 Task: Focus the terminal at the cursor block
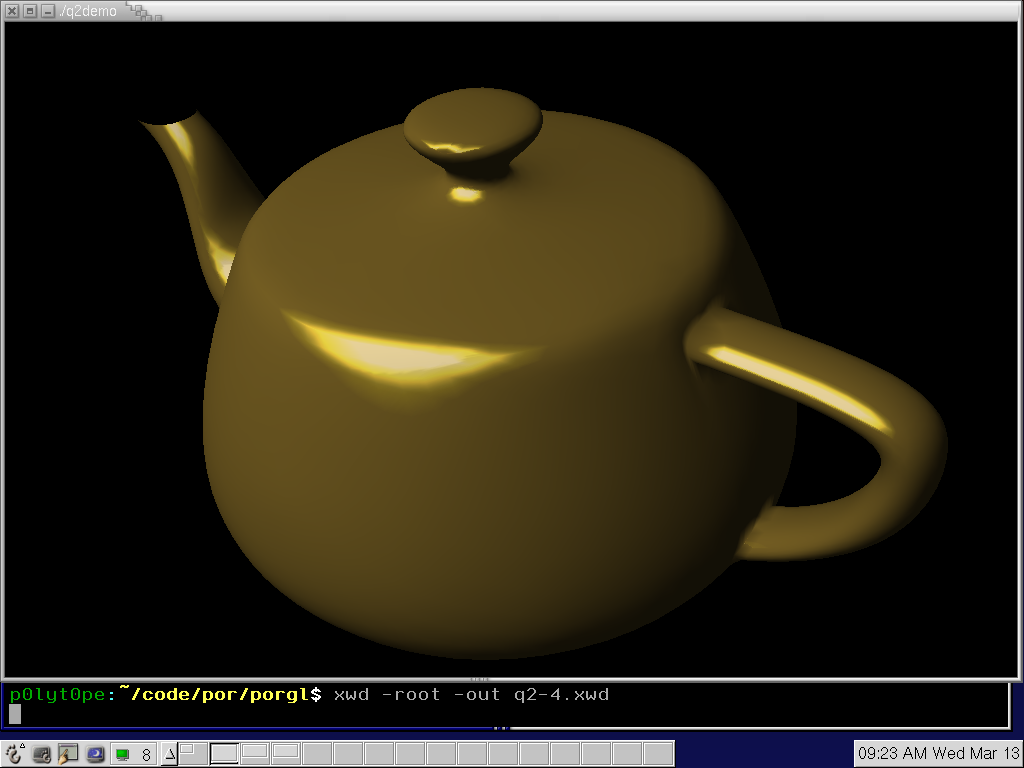pos(15,714)
